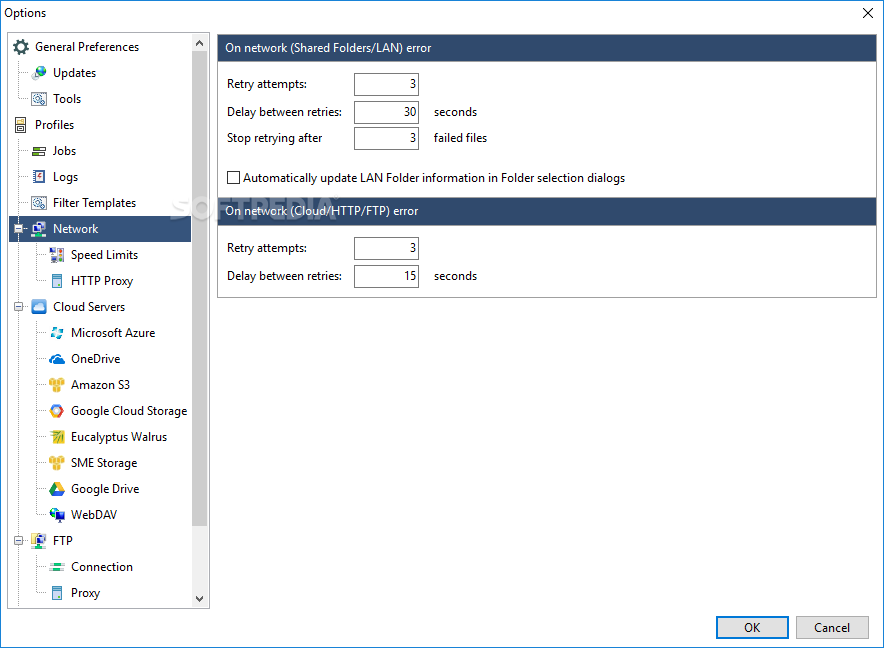This screenshot has width=884, height=648.
Task: Click the Stop retrying after field
Action: (x=386, y=138)
